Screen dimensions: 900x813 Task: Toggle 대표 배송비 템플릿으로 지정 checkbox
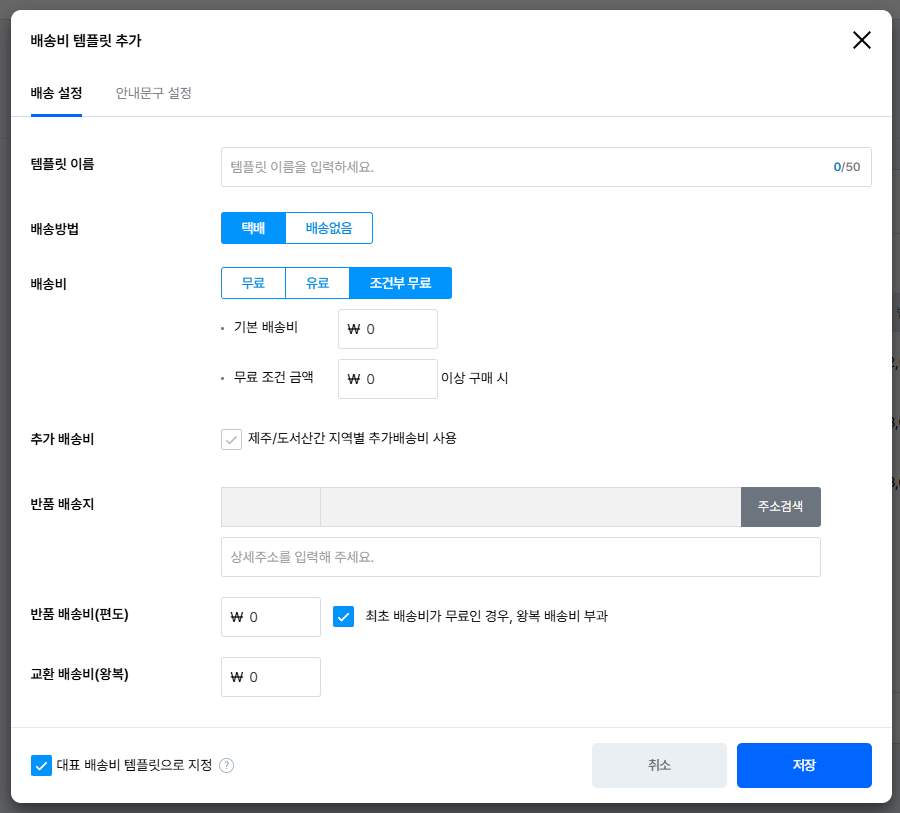click(41, 766)
